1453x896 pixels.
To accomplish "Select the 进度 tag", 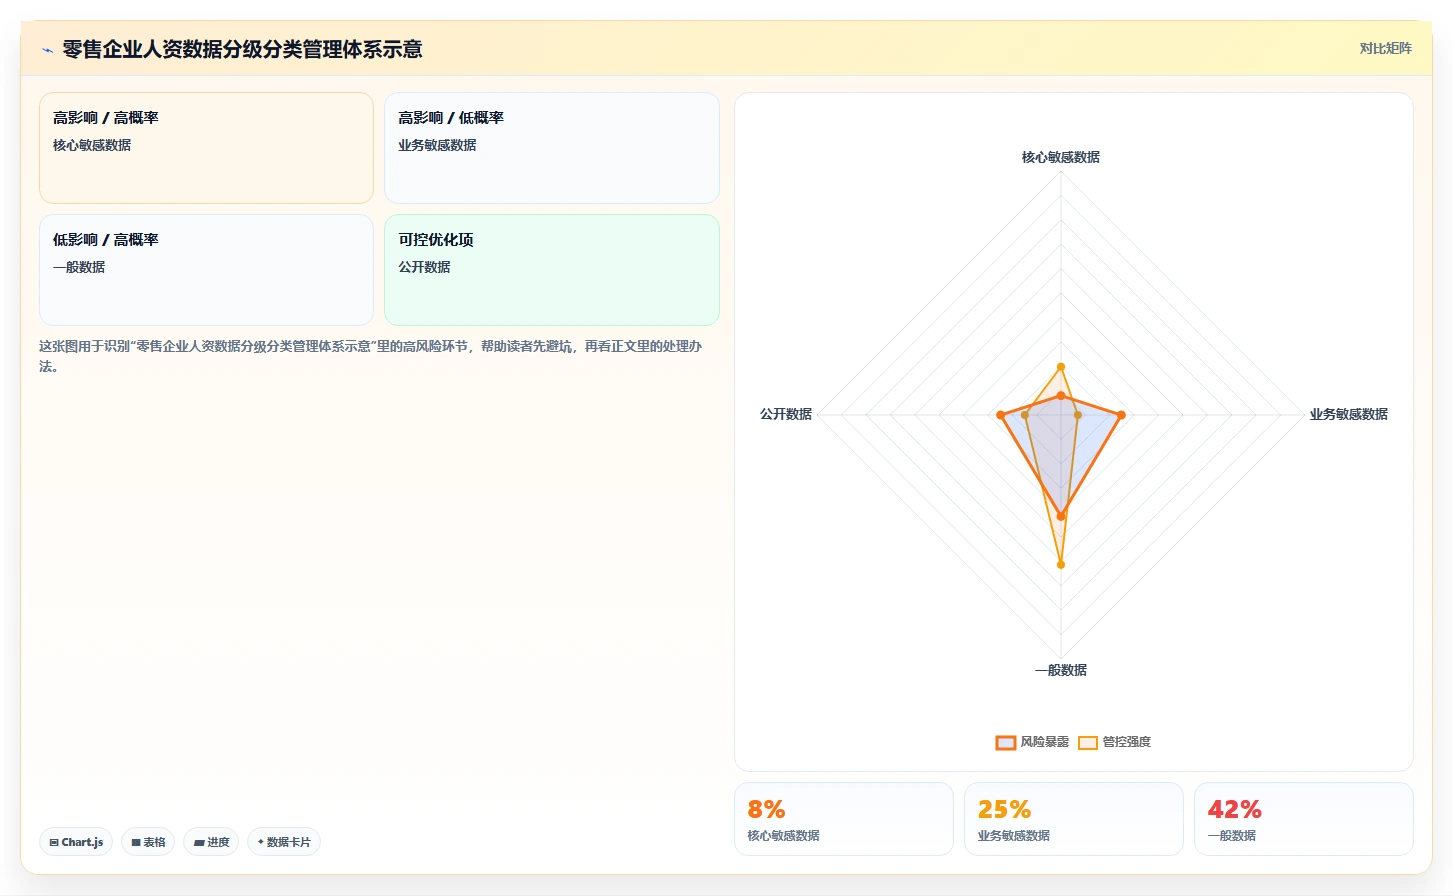I will (x=211, y=842).
